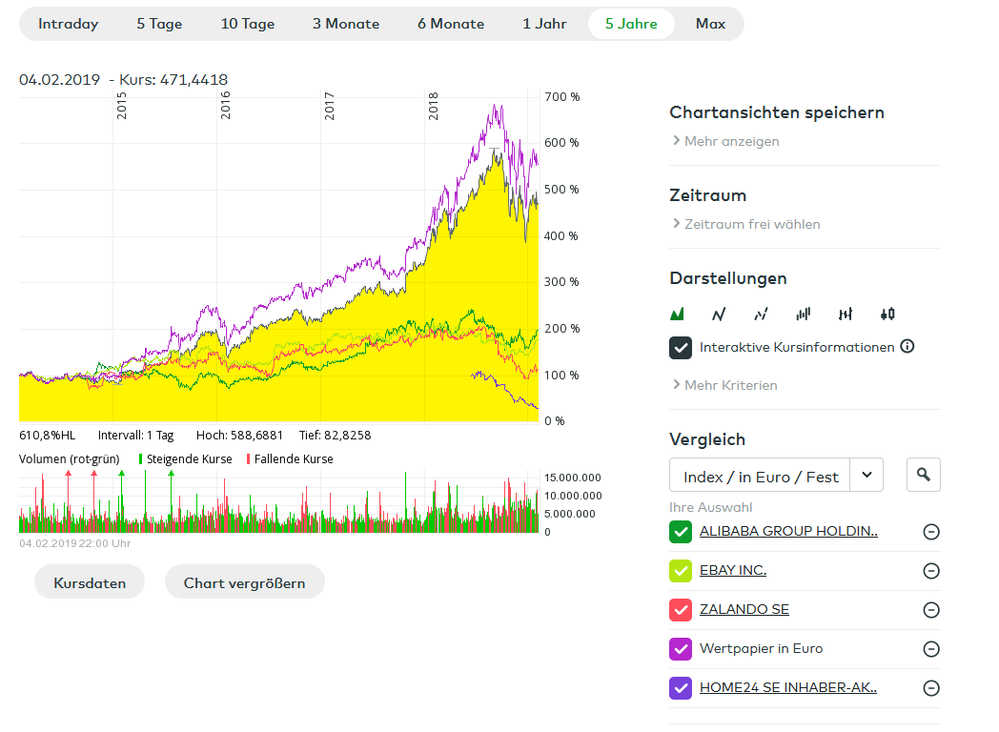Switch to the 1 Jahr time range
Viewport: 999px width, 732px height.
point(544,24)
